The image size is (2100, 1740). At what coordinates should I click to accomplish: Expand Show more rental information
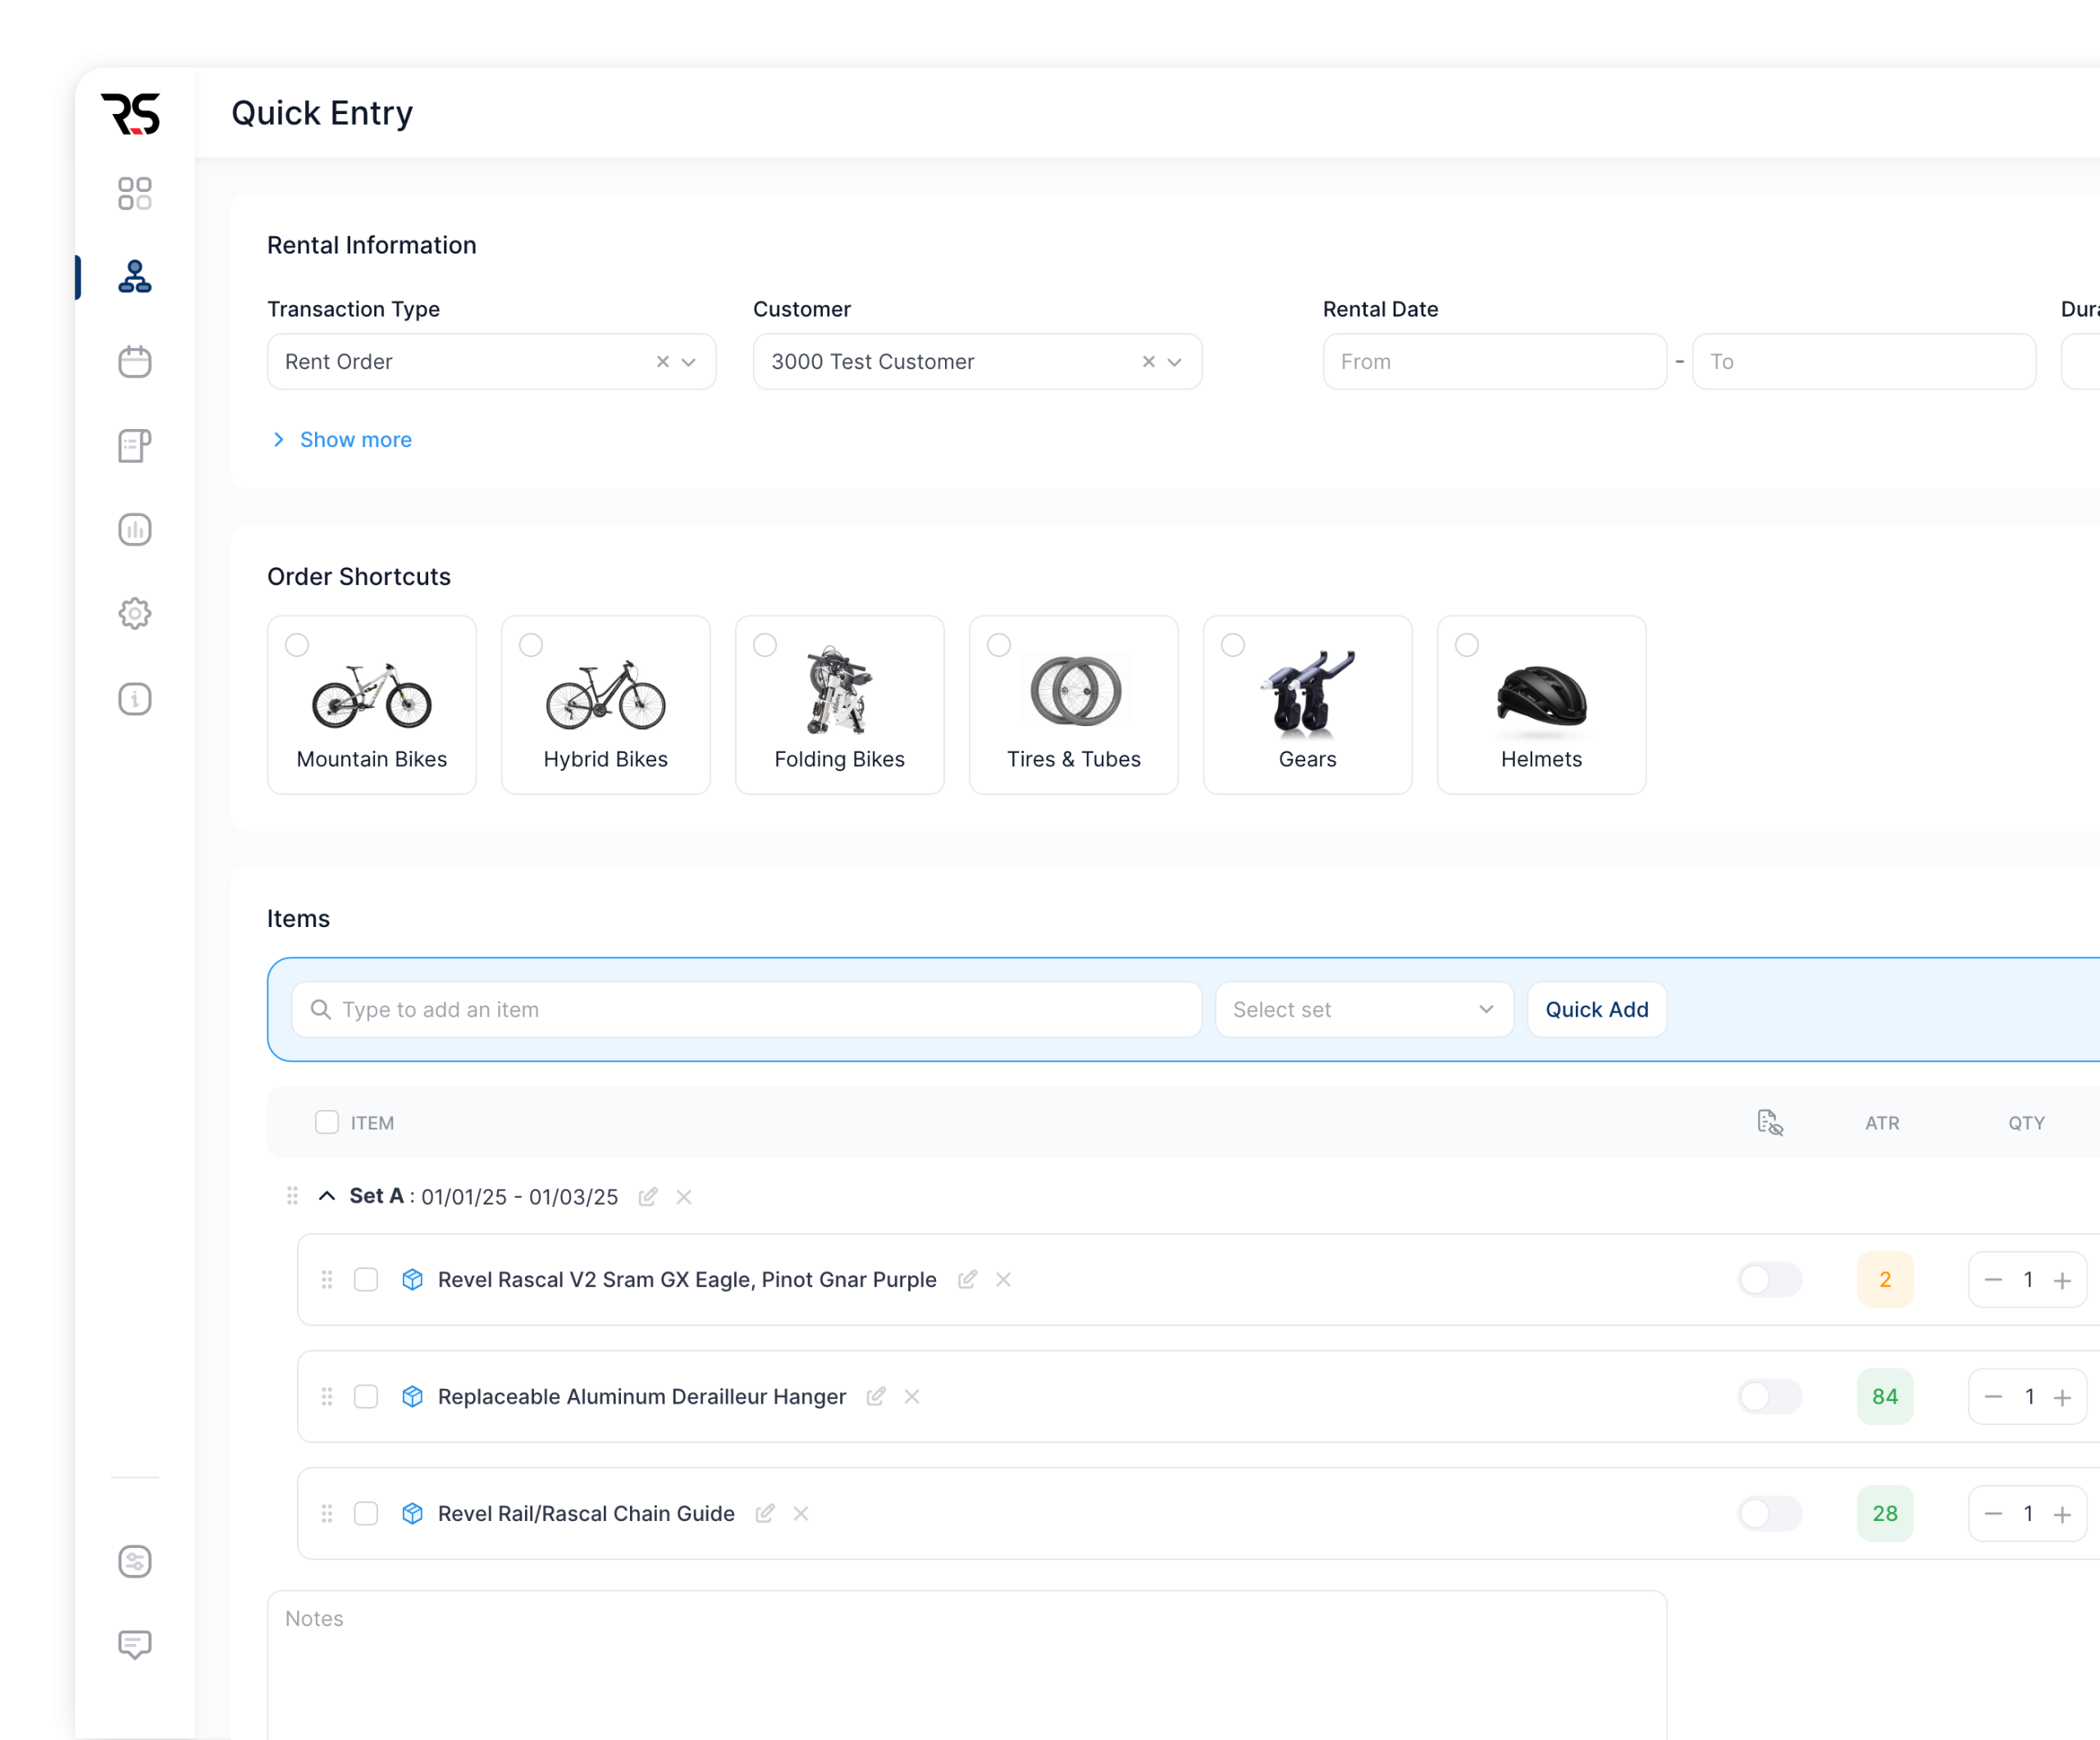(x=341, y=439)
